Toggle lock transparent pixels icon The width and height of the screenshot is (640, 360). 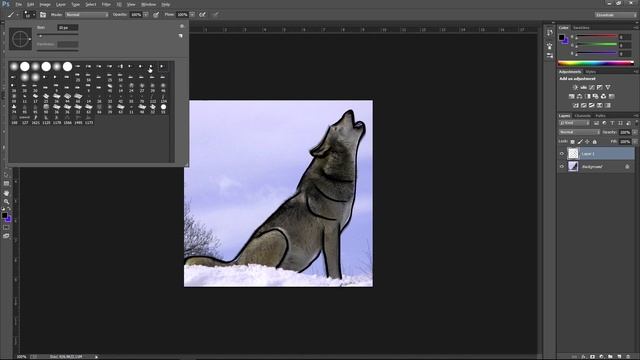(x=572, y=142)
